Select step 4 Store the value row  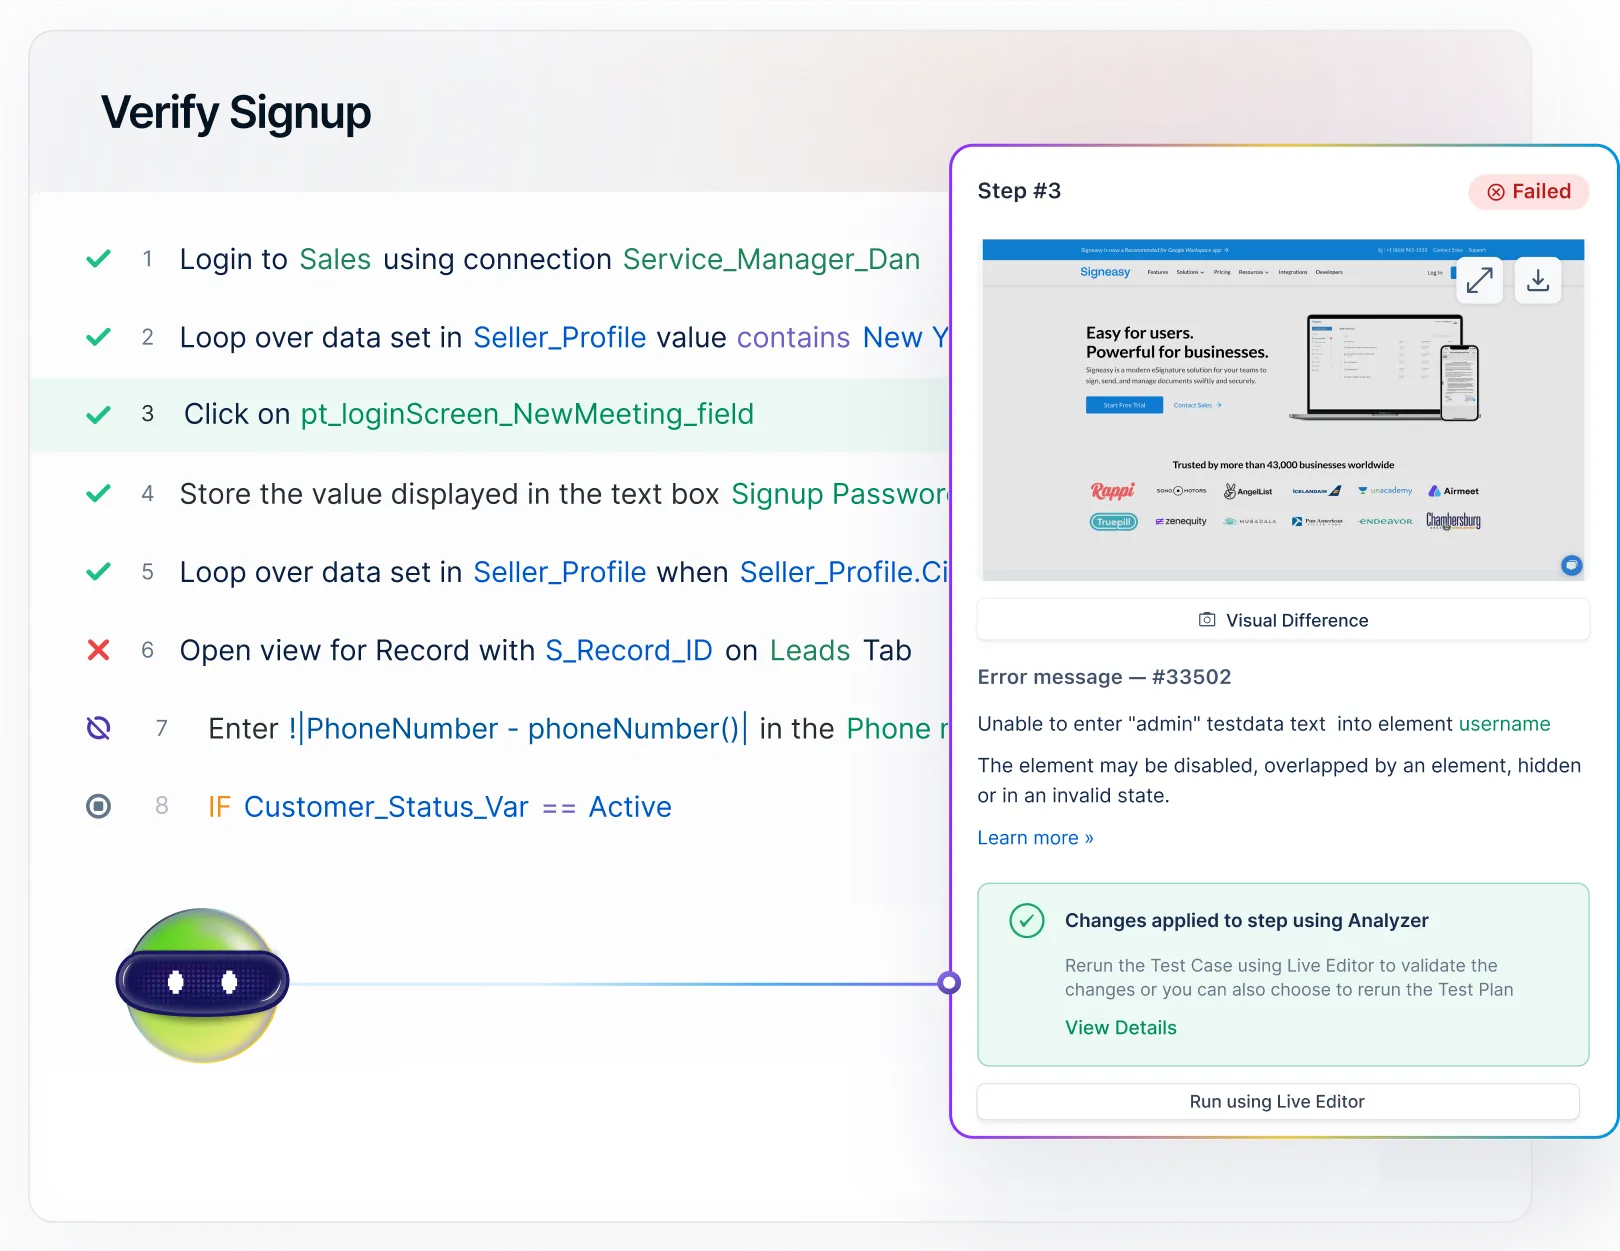coord(560,494)
